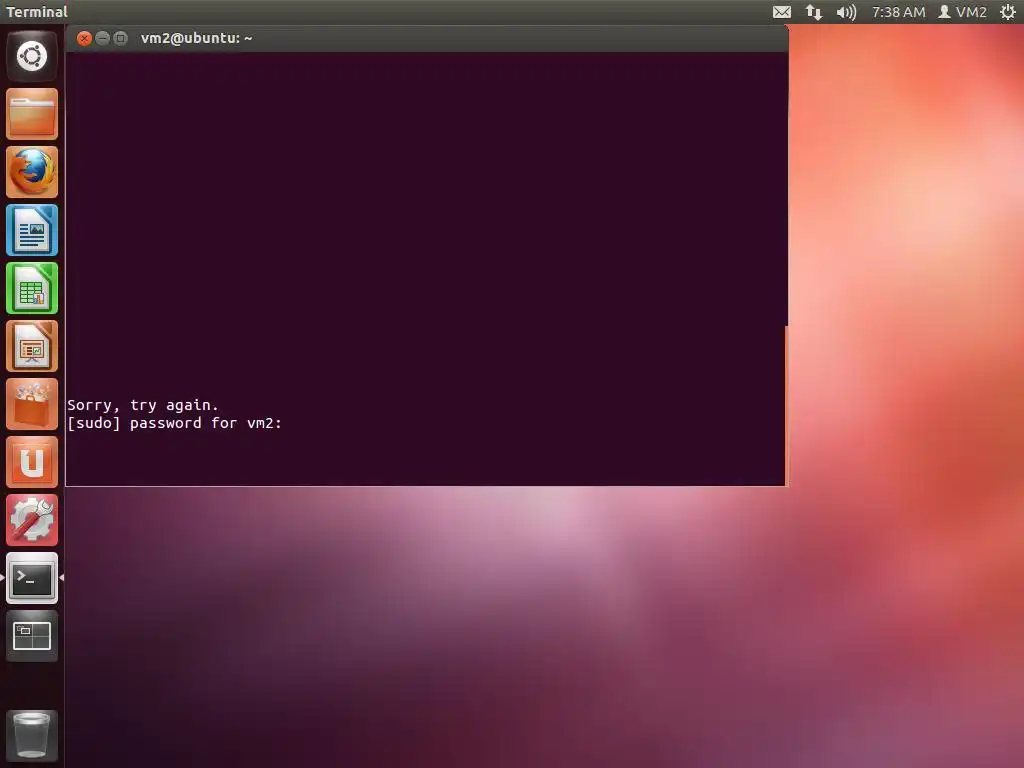
Task: Select the Terminal launcher icon
Action: 32,578
